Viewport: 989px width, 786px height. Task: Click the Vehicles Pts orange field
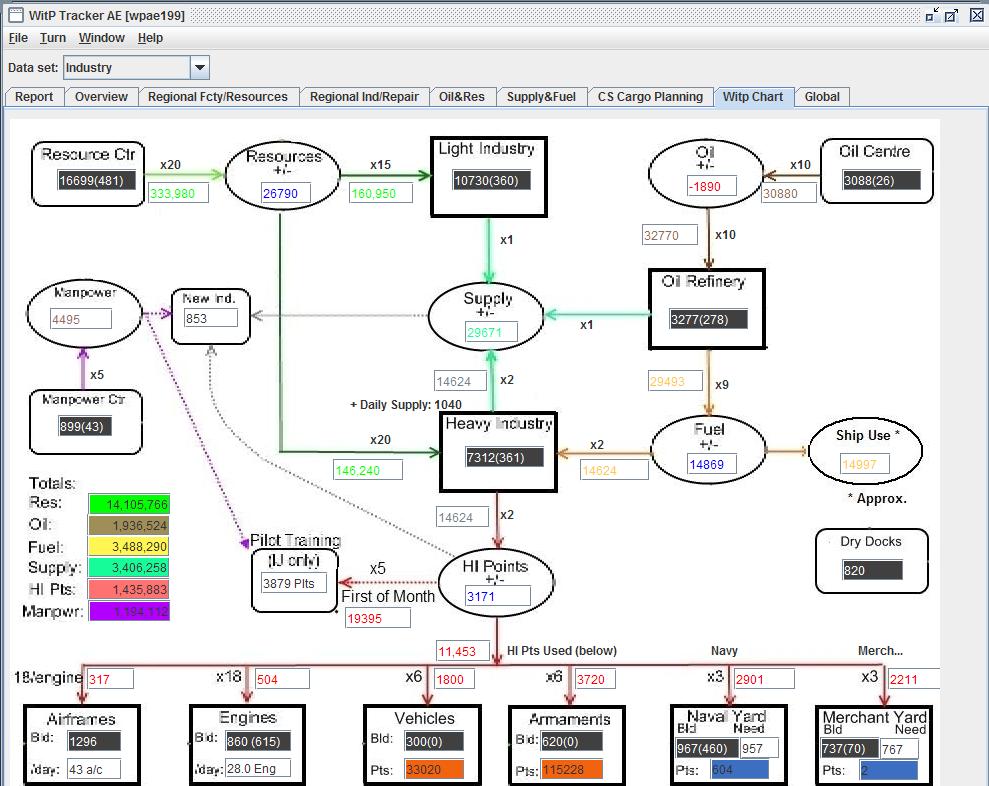point(434,770)
